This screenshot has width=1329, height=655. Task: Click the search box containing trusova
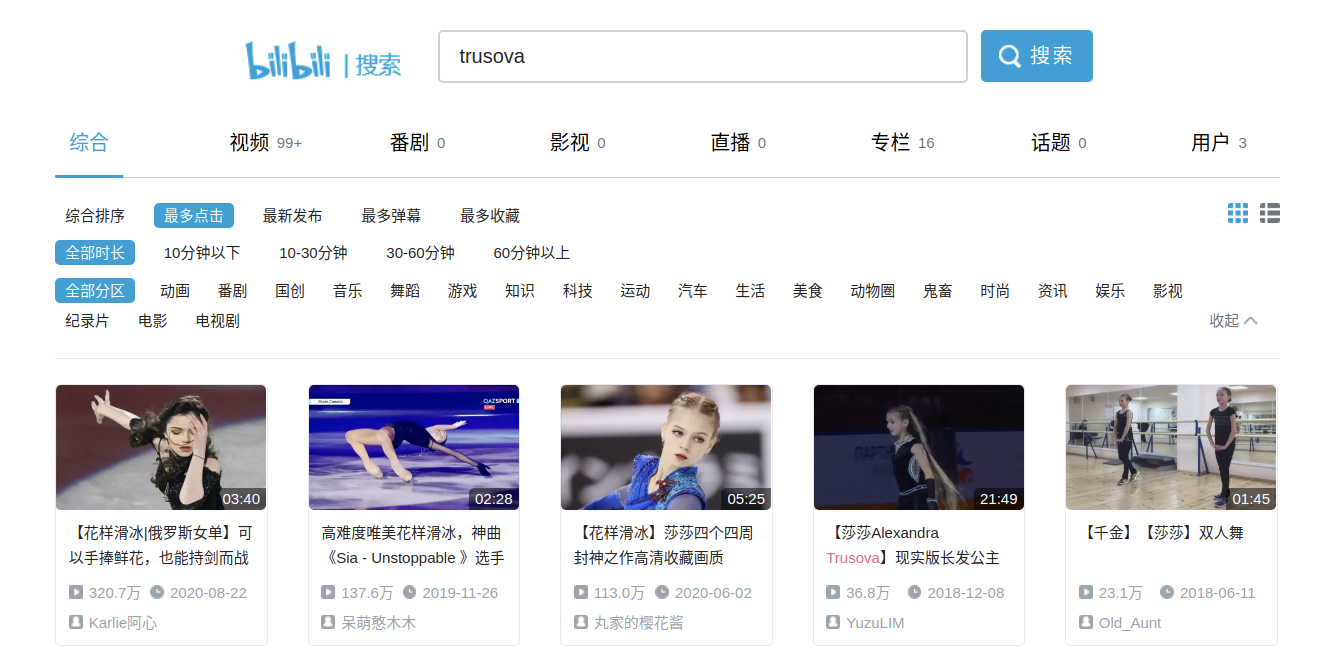[x=702, y=56]
